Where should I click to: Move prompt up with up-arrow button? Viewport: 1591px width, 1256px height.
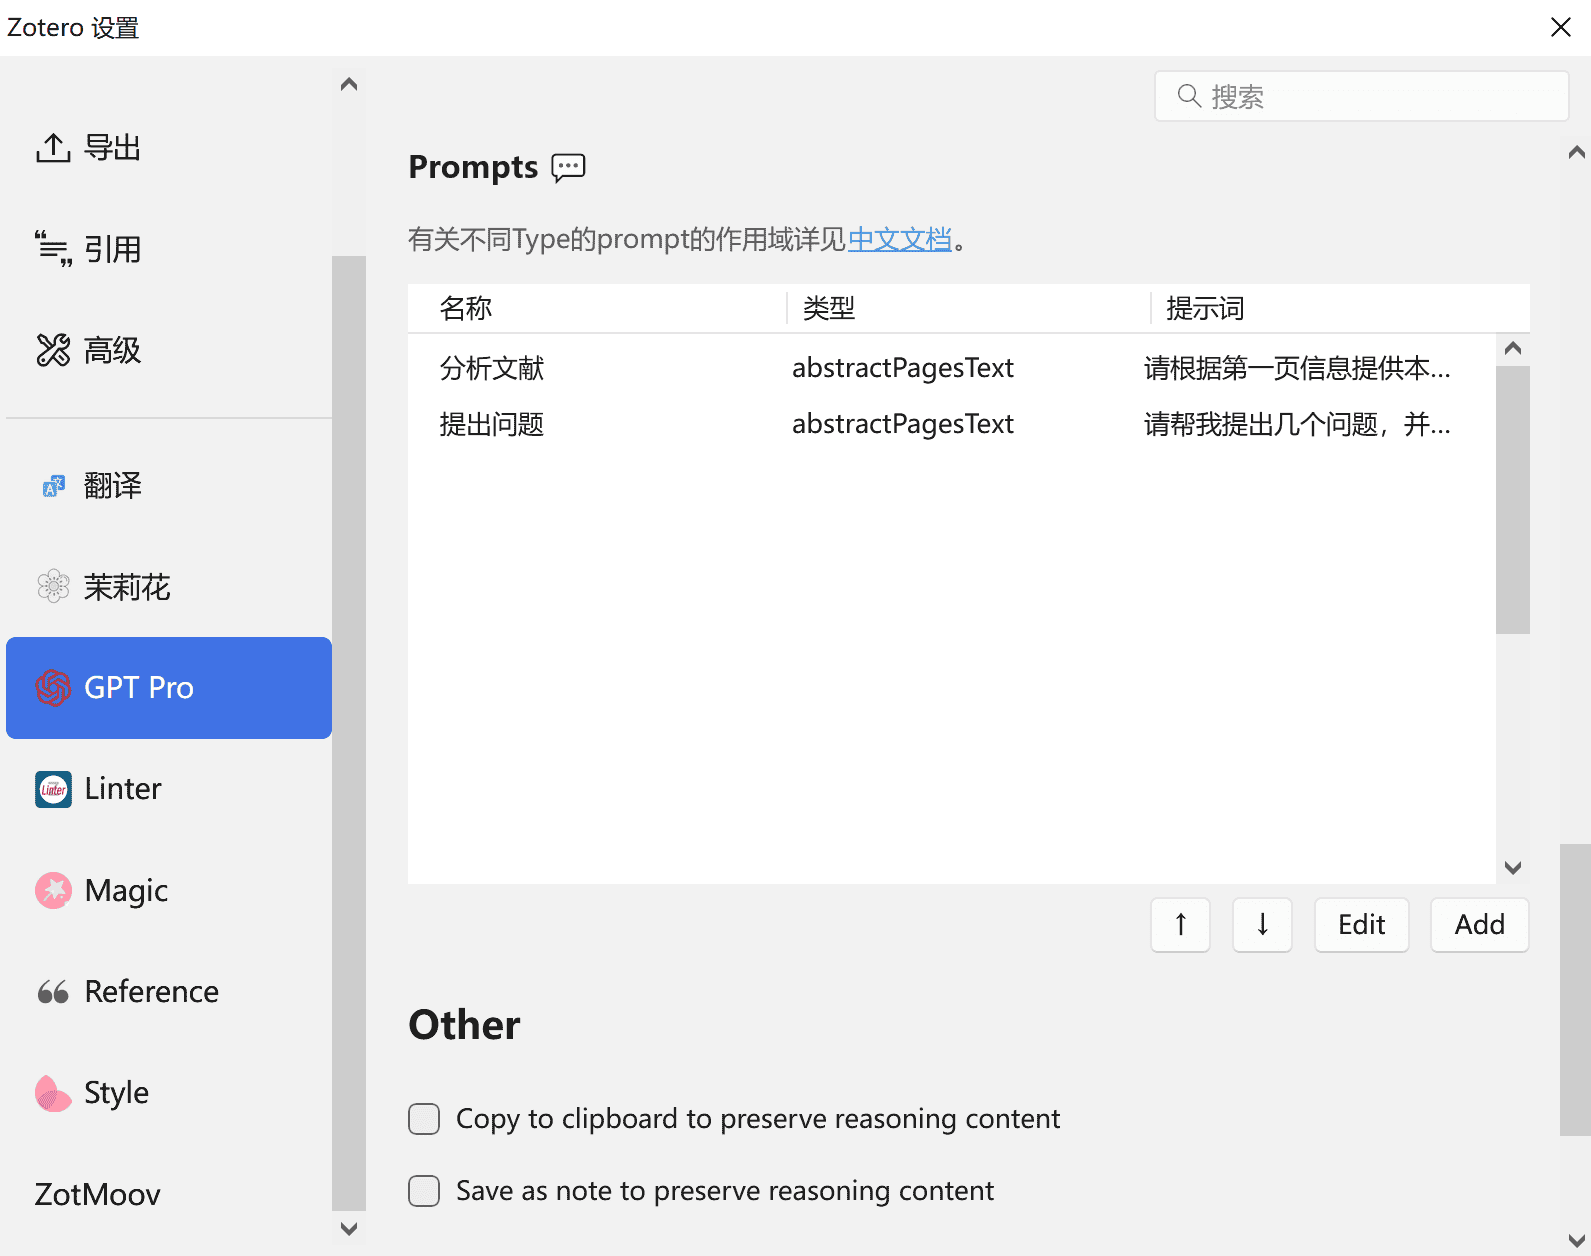tap(1180, 925)
